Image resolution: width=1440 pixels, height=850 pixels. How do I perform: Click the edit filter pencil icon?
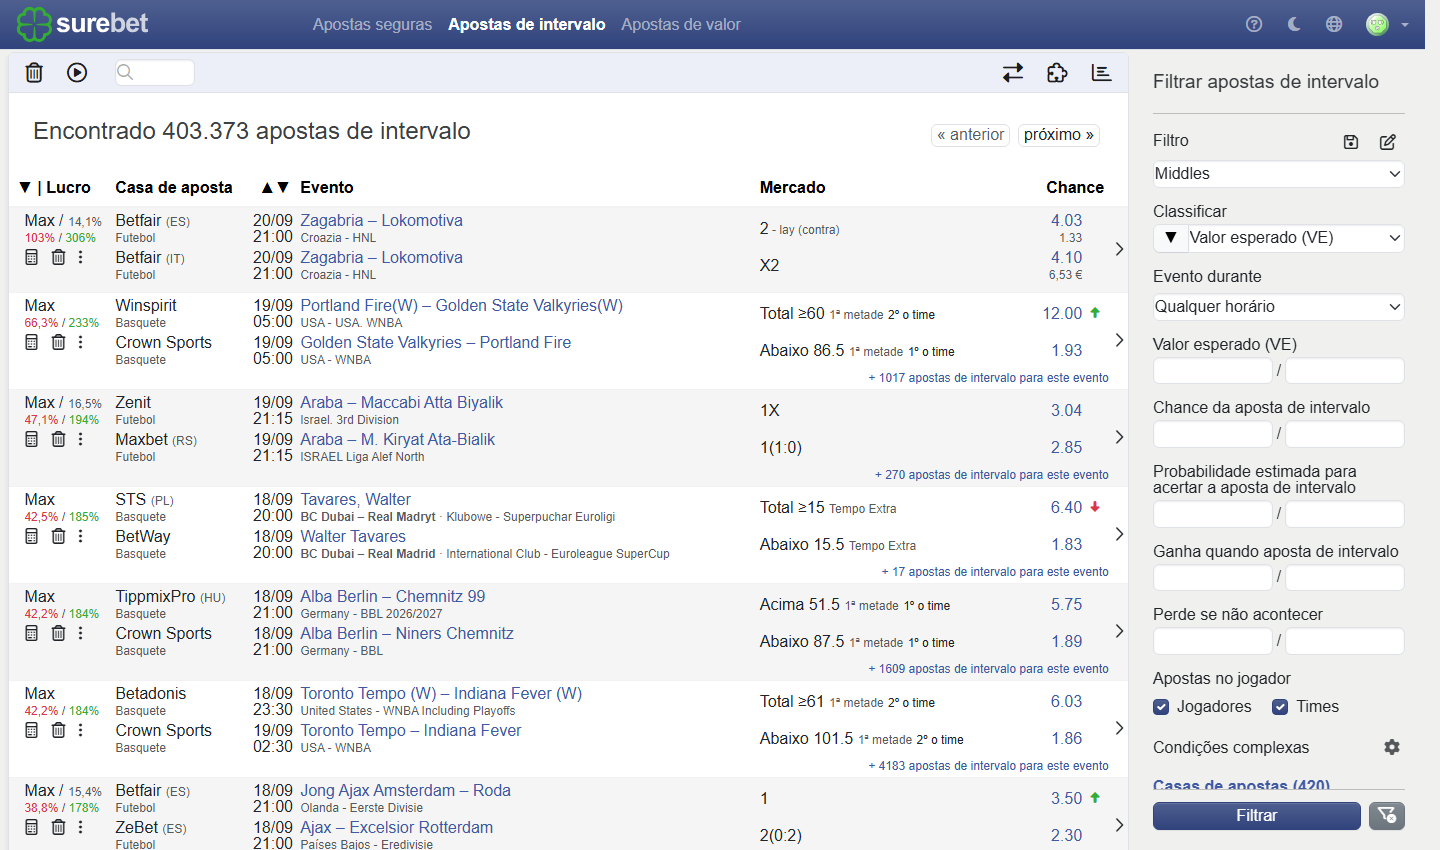(1388, 142)
